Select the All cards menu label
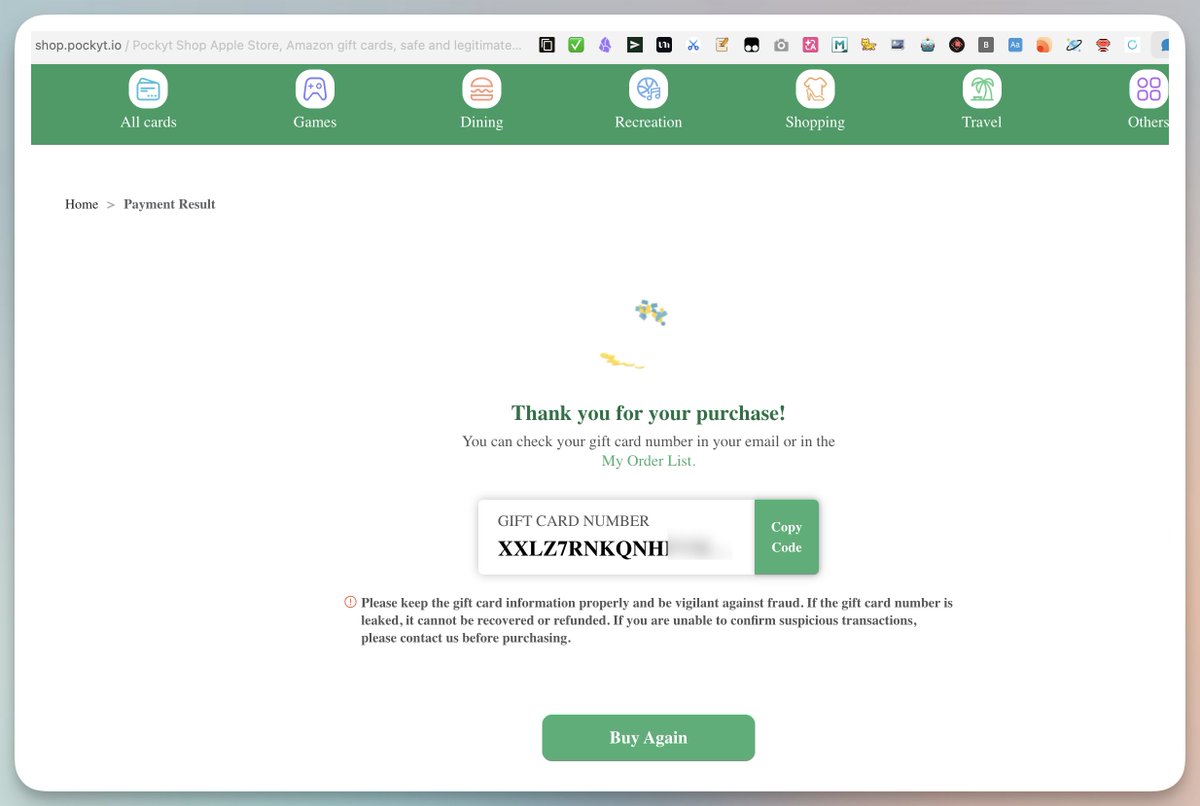 (148, 122)
